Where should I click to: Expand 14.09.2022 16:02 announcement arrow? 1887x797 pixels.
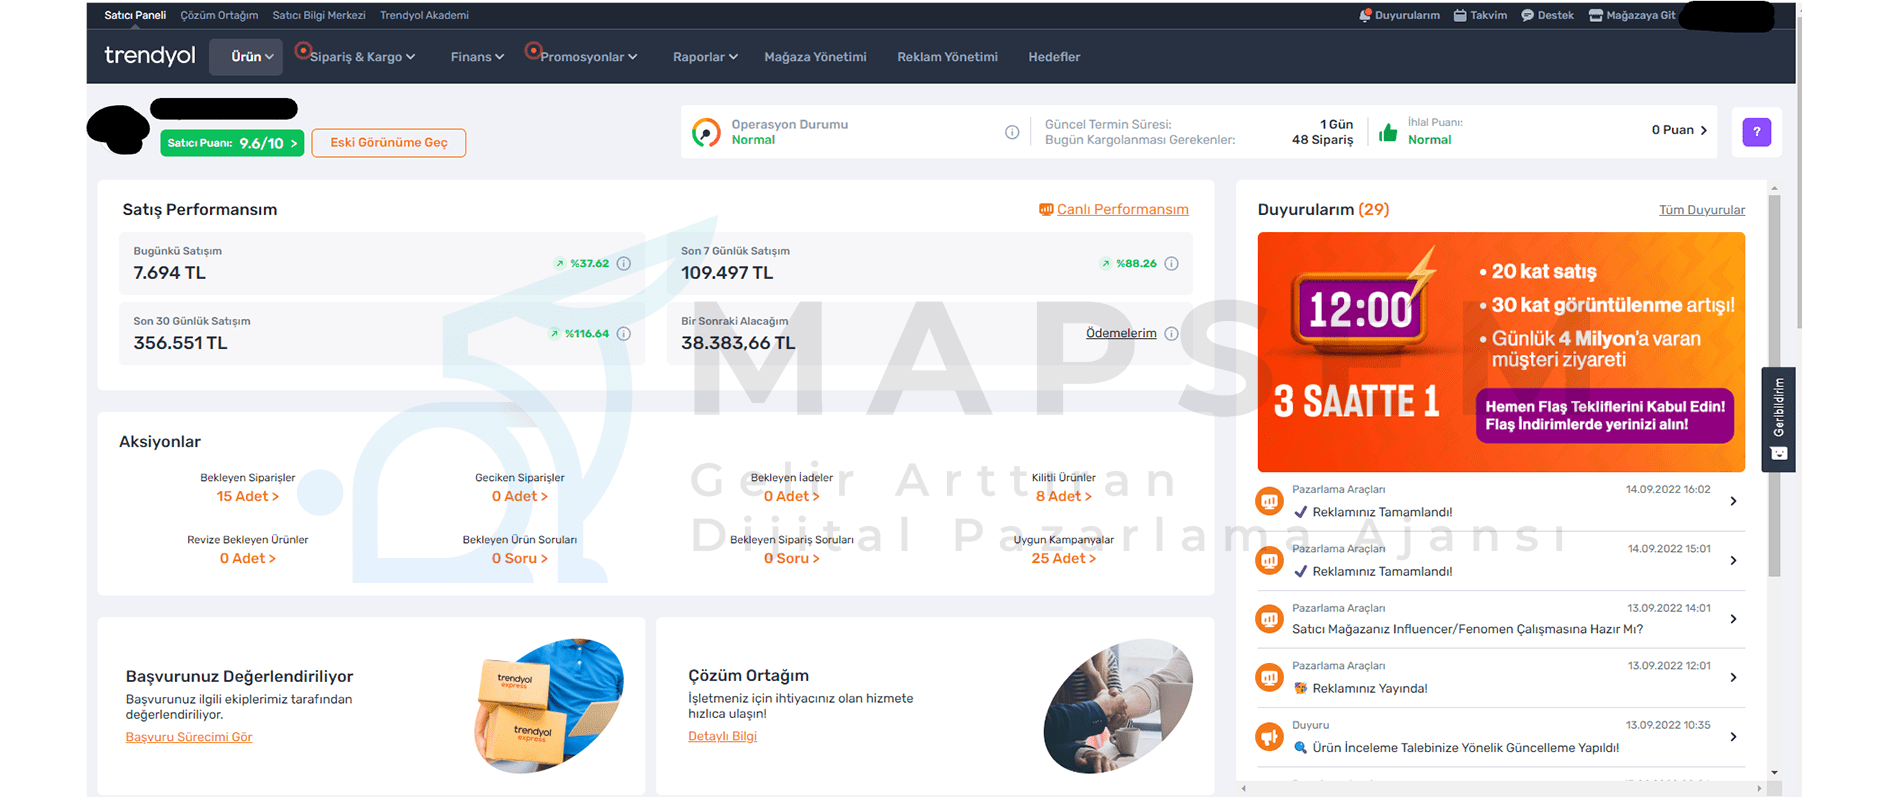pos(1733,501)
